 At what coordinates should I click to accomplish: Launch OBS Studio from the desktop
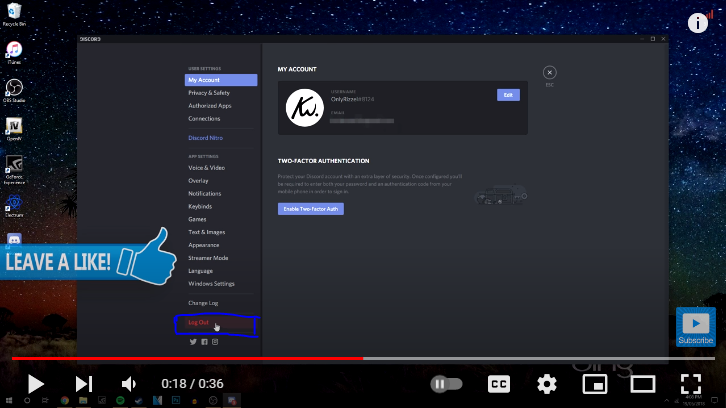[14, 91]
